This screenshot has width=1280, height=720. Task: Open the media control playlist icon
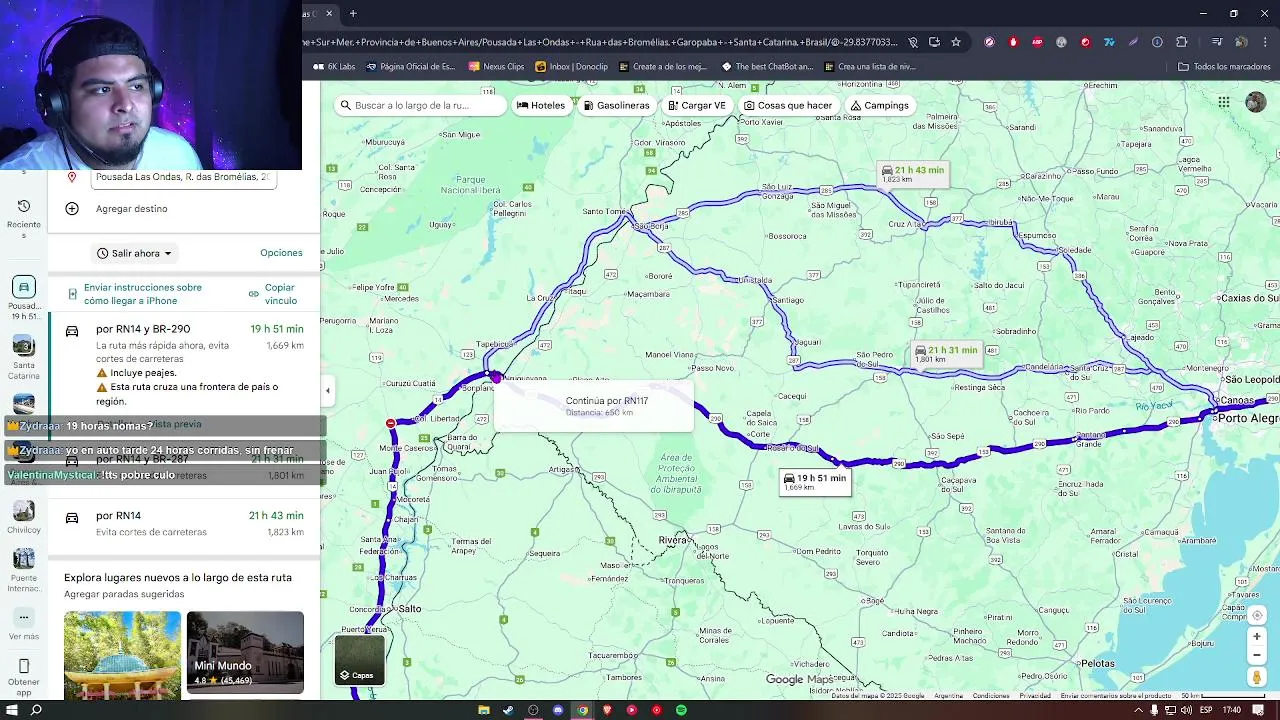1217,42
